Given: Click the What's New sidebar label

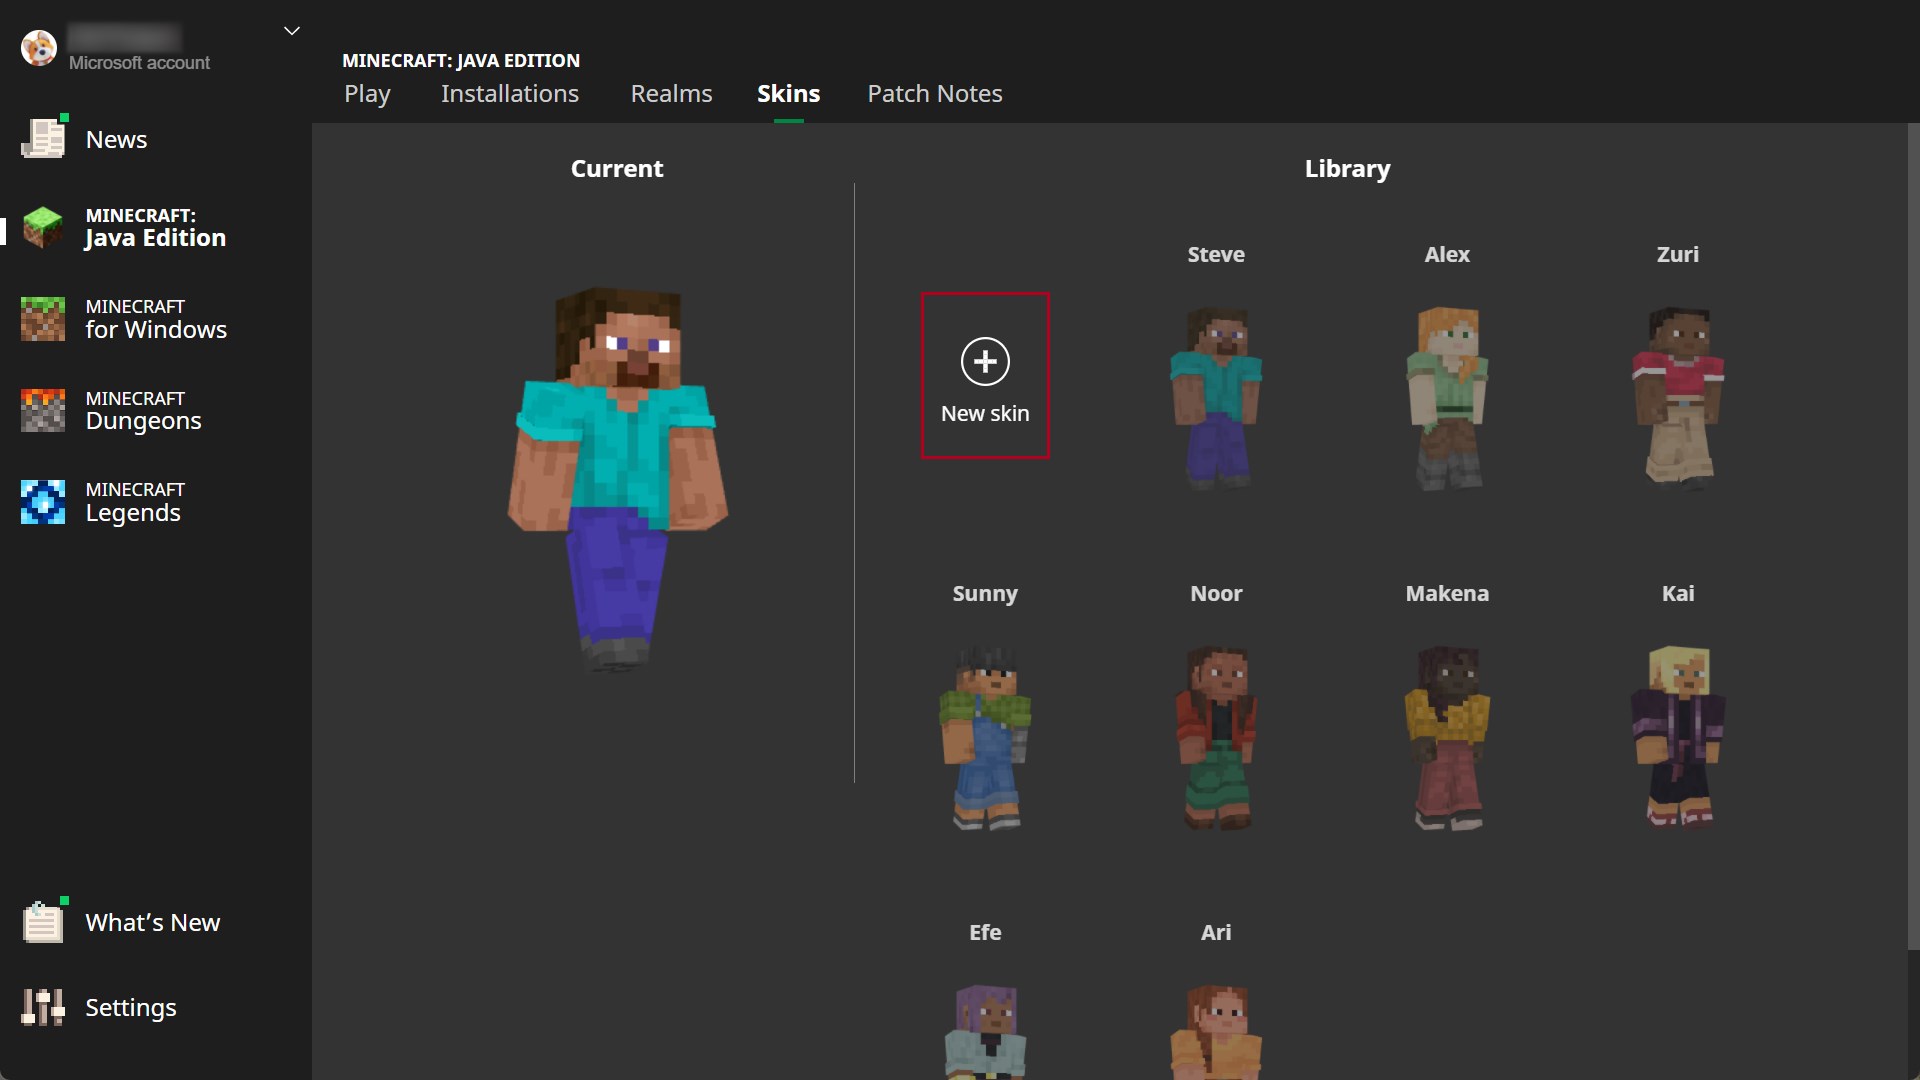Looking at the screenshot, I should point(152,923).
